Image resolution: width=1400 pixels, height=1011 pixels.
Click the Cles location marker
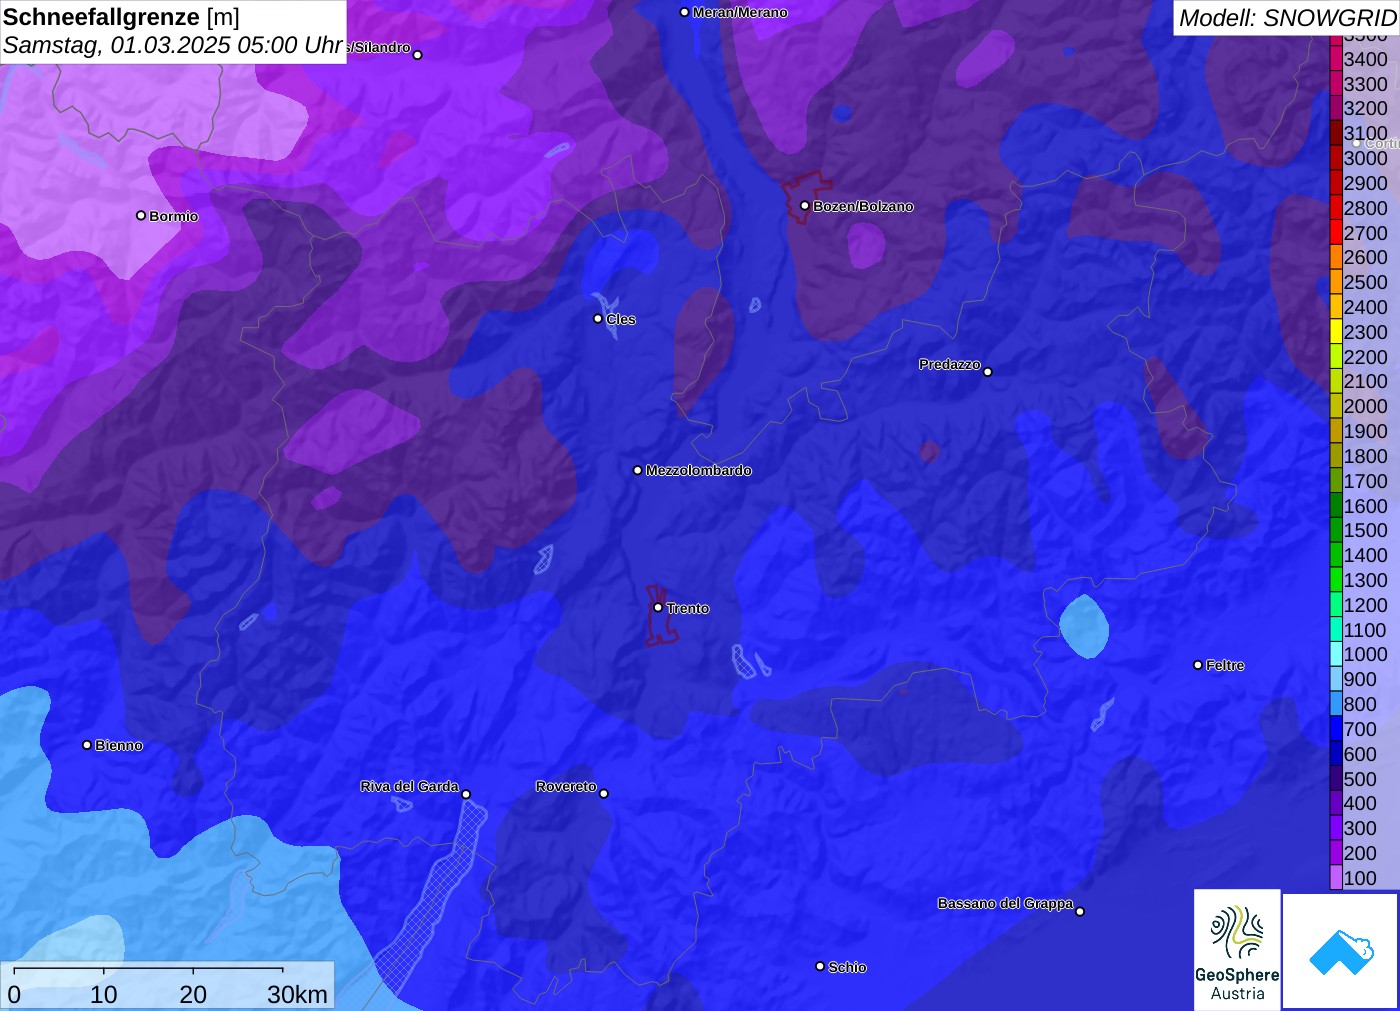598,319
